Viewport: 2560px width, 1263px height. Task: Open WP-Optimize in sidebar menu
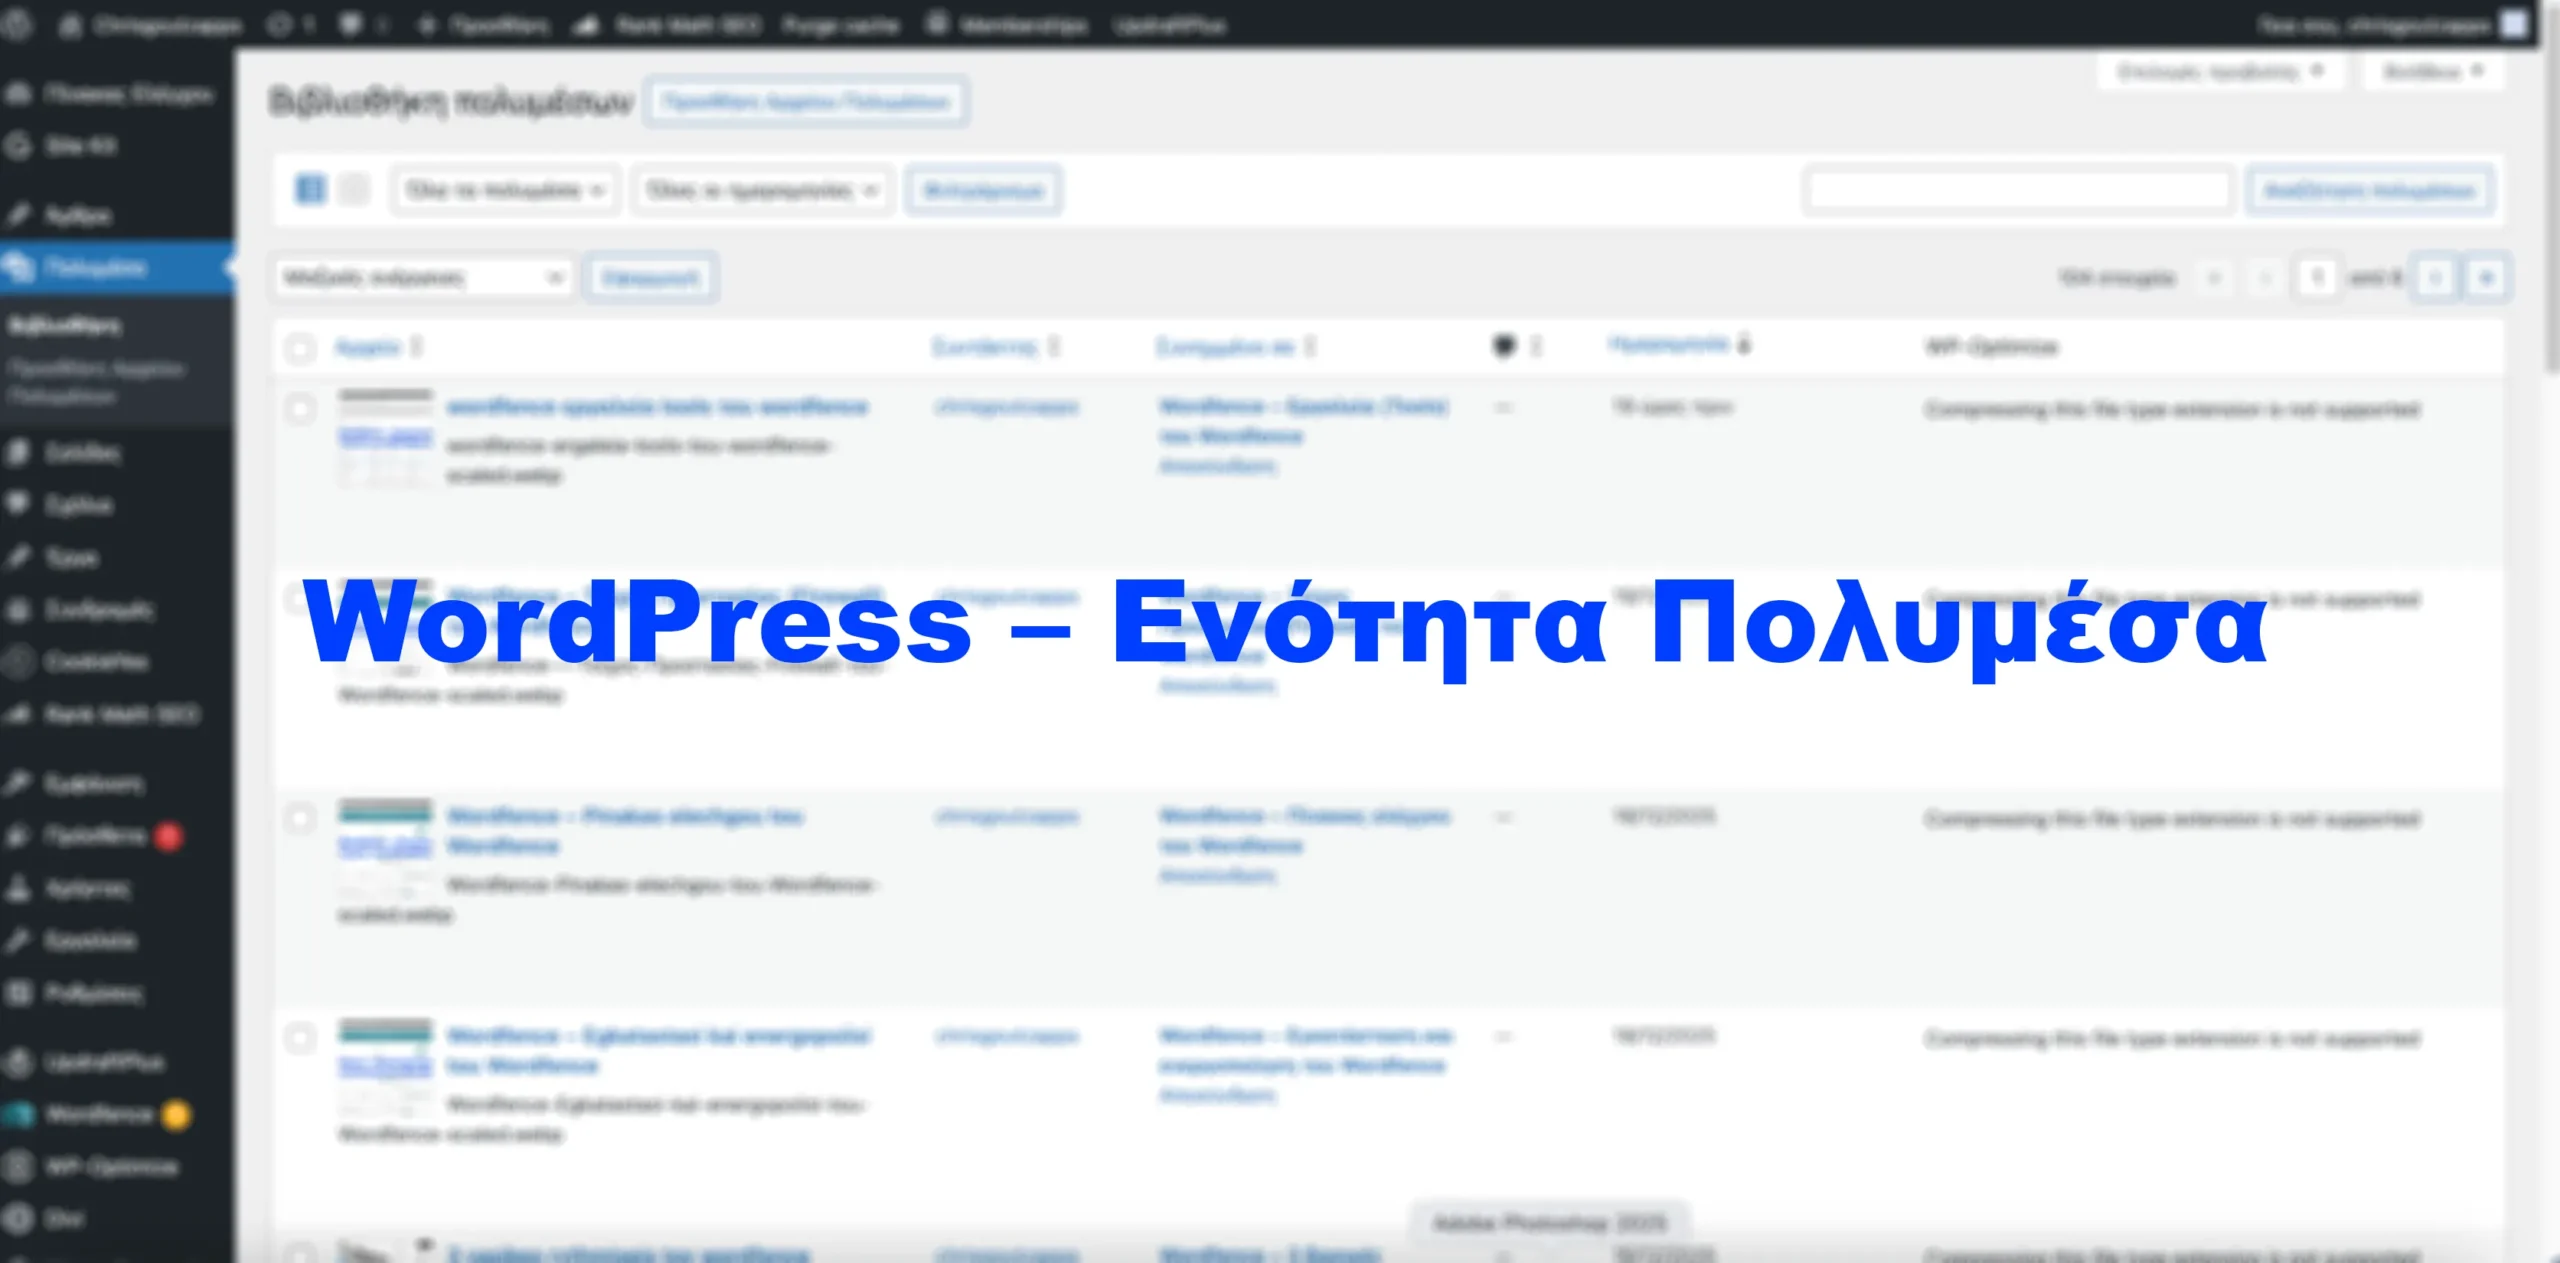tap(111, 1166)
